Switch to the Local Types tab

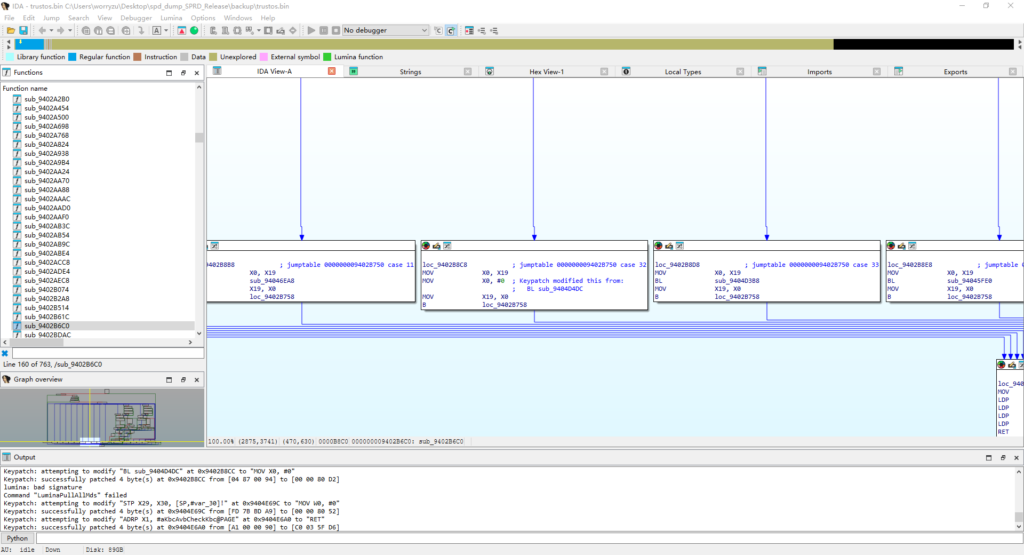(682, 72)
